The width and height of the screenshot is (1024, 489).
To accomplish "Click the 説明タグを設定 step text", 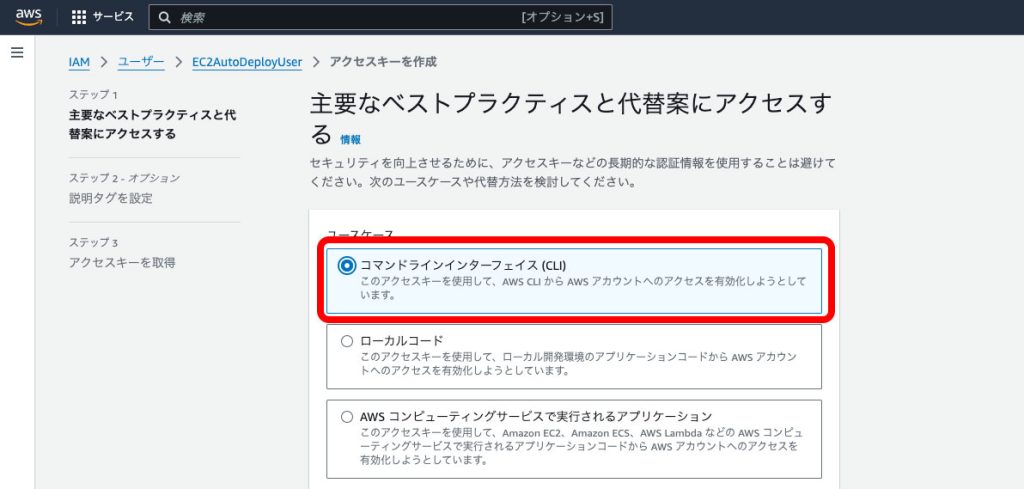I will coord(110,198).
